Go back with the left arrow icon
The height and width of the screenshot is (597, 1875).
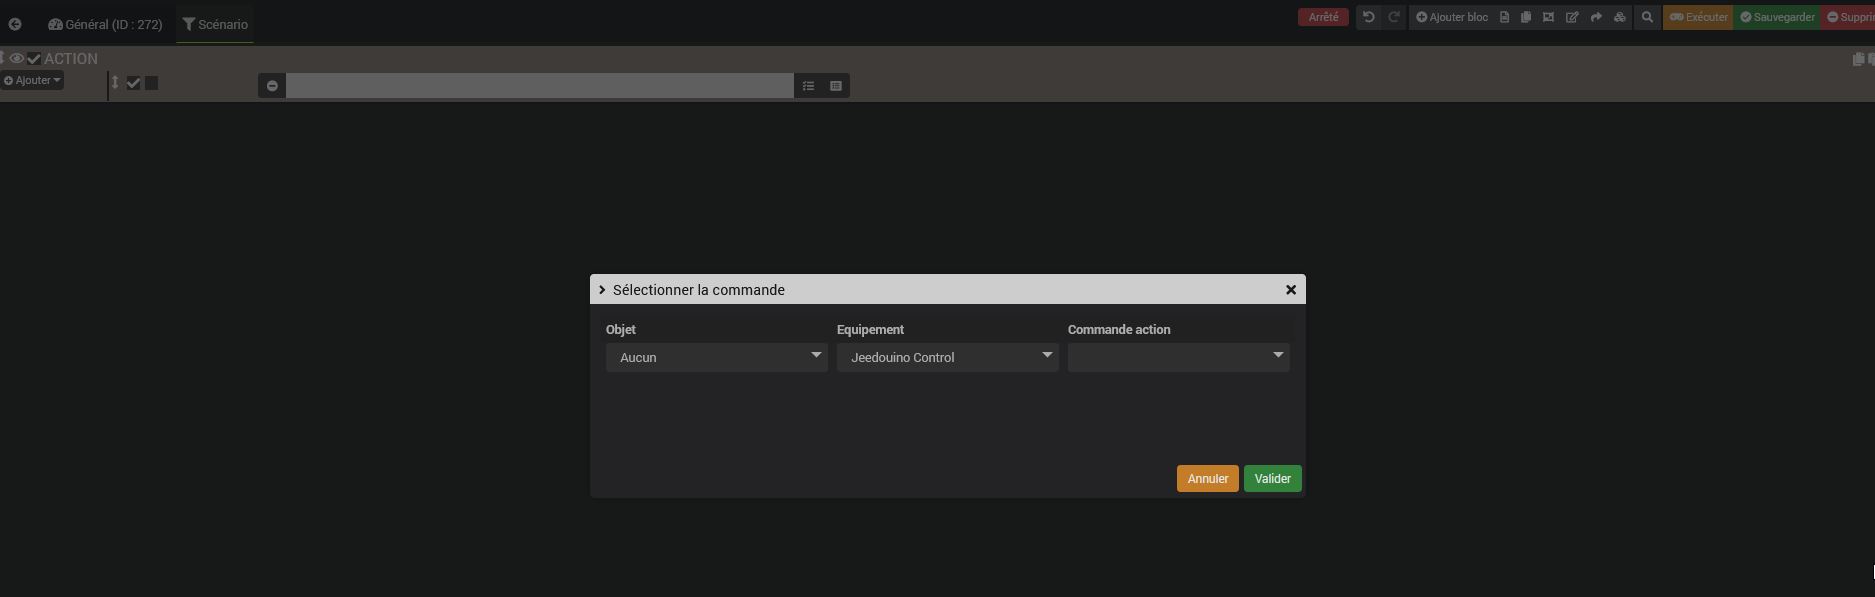click(x=15, y=24)
